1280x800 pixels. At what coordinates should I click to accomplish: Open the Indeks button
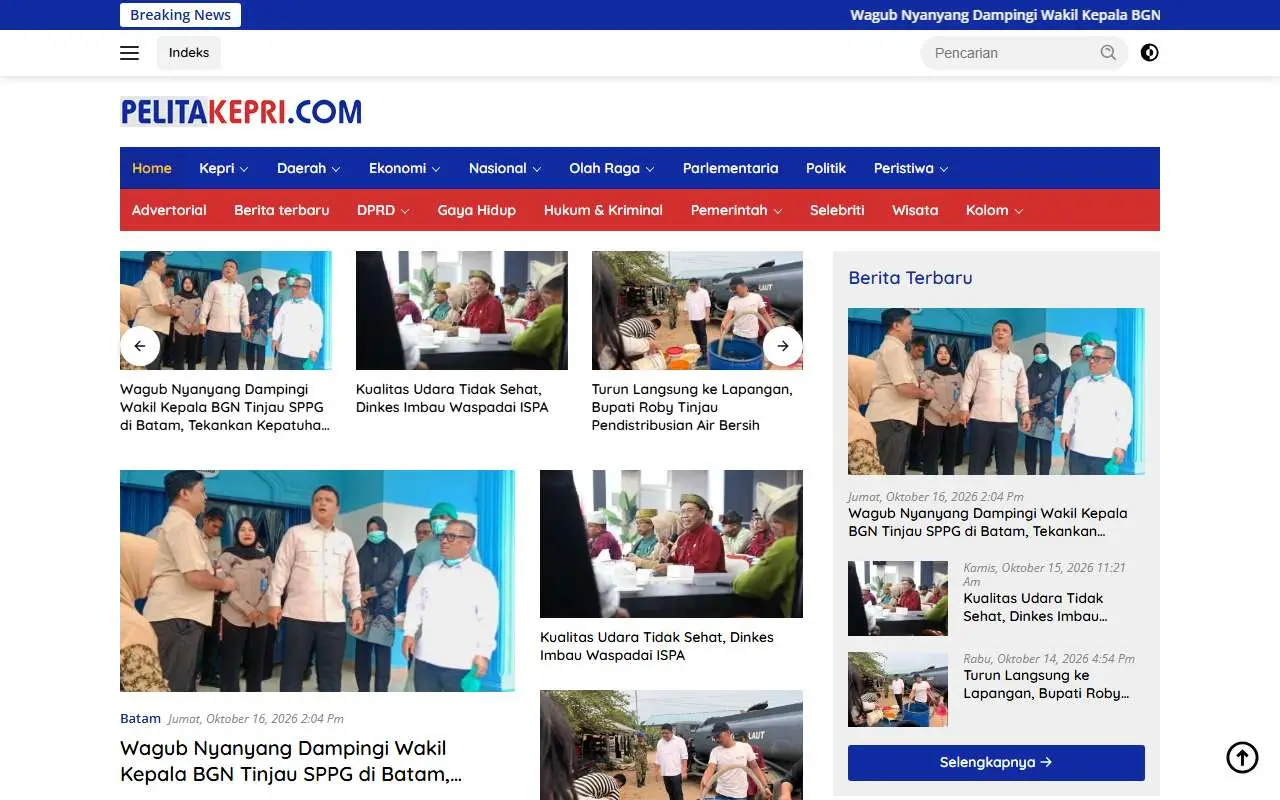pos(189,53)
